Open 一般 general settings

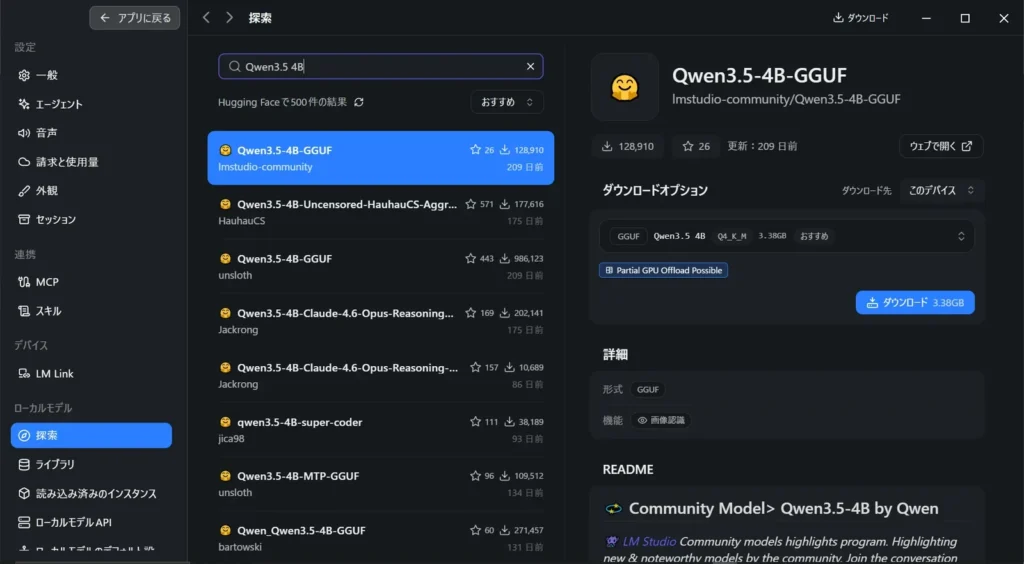(91, 75)
